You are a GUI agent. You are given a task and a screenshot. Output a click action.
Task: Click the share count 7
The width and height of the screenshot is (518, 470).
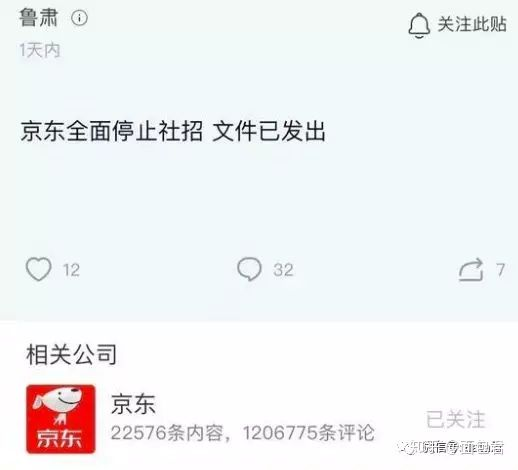tap(500, 270)
